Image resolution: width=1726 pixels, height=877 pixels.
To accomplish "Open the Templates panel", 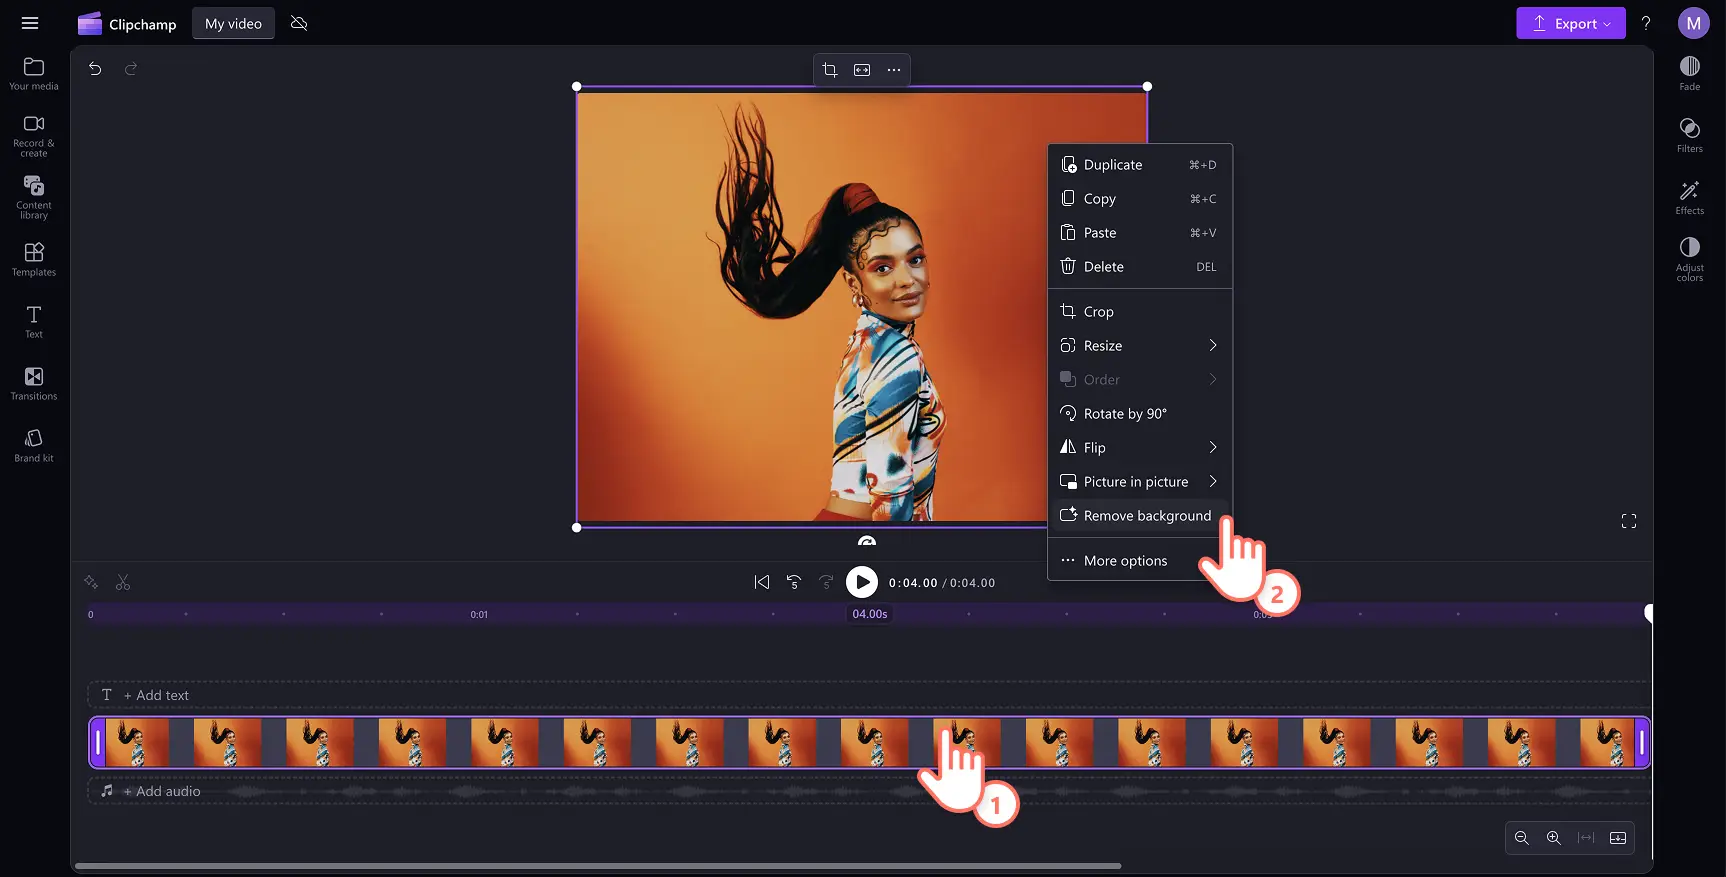I will tap(34, 259).
